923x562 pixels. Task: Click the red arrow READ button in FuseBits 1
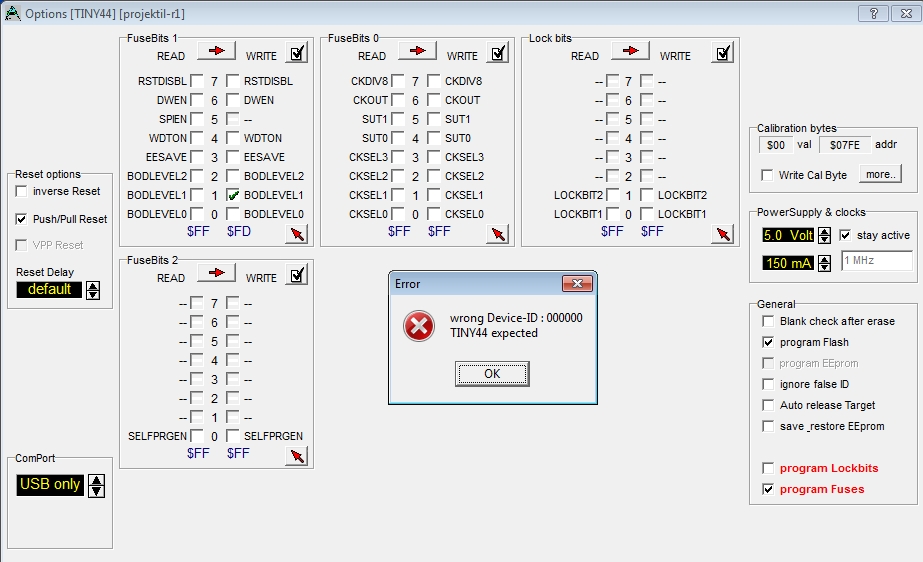pyautogui.click(x=216, y=52)
